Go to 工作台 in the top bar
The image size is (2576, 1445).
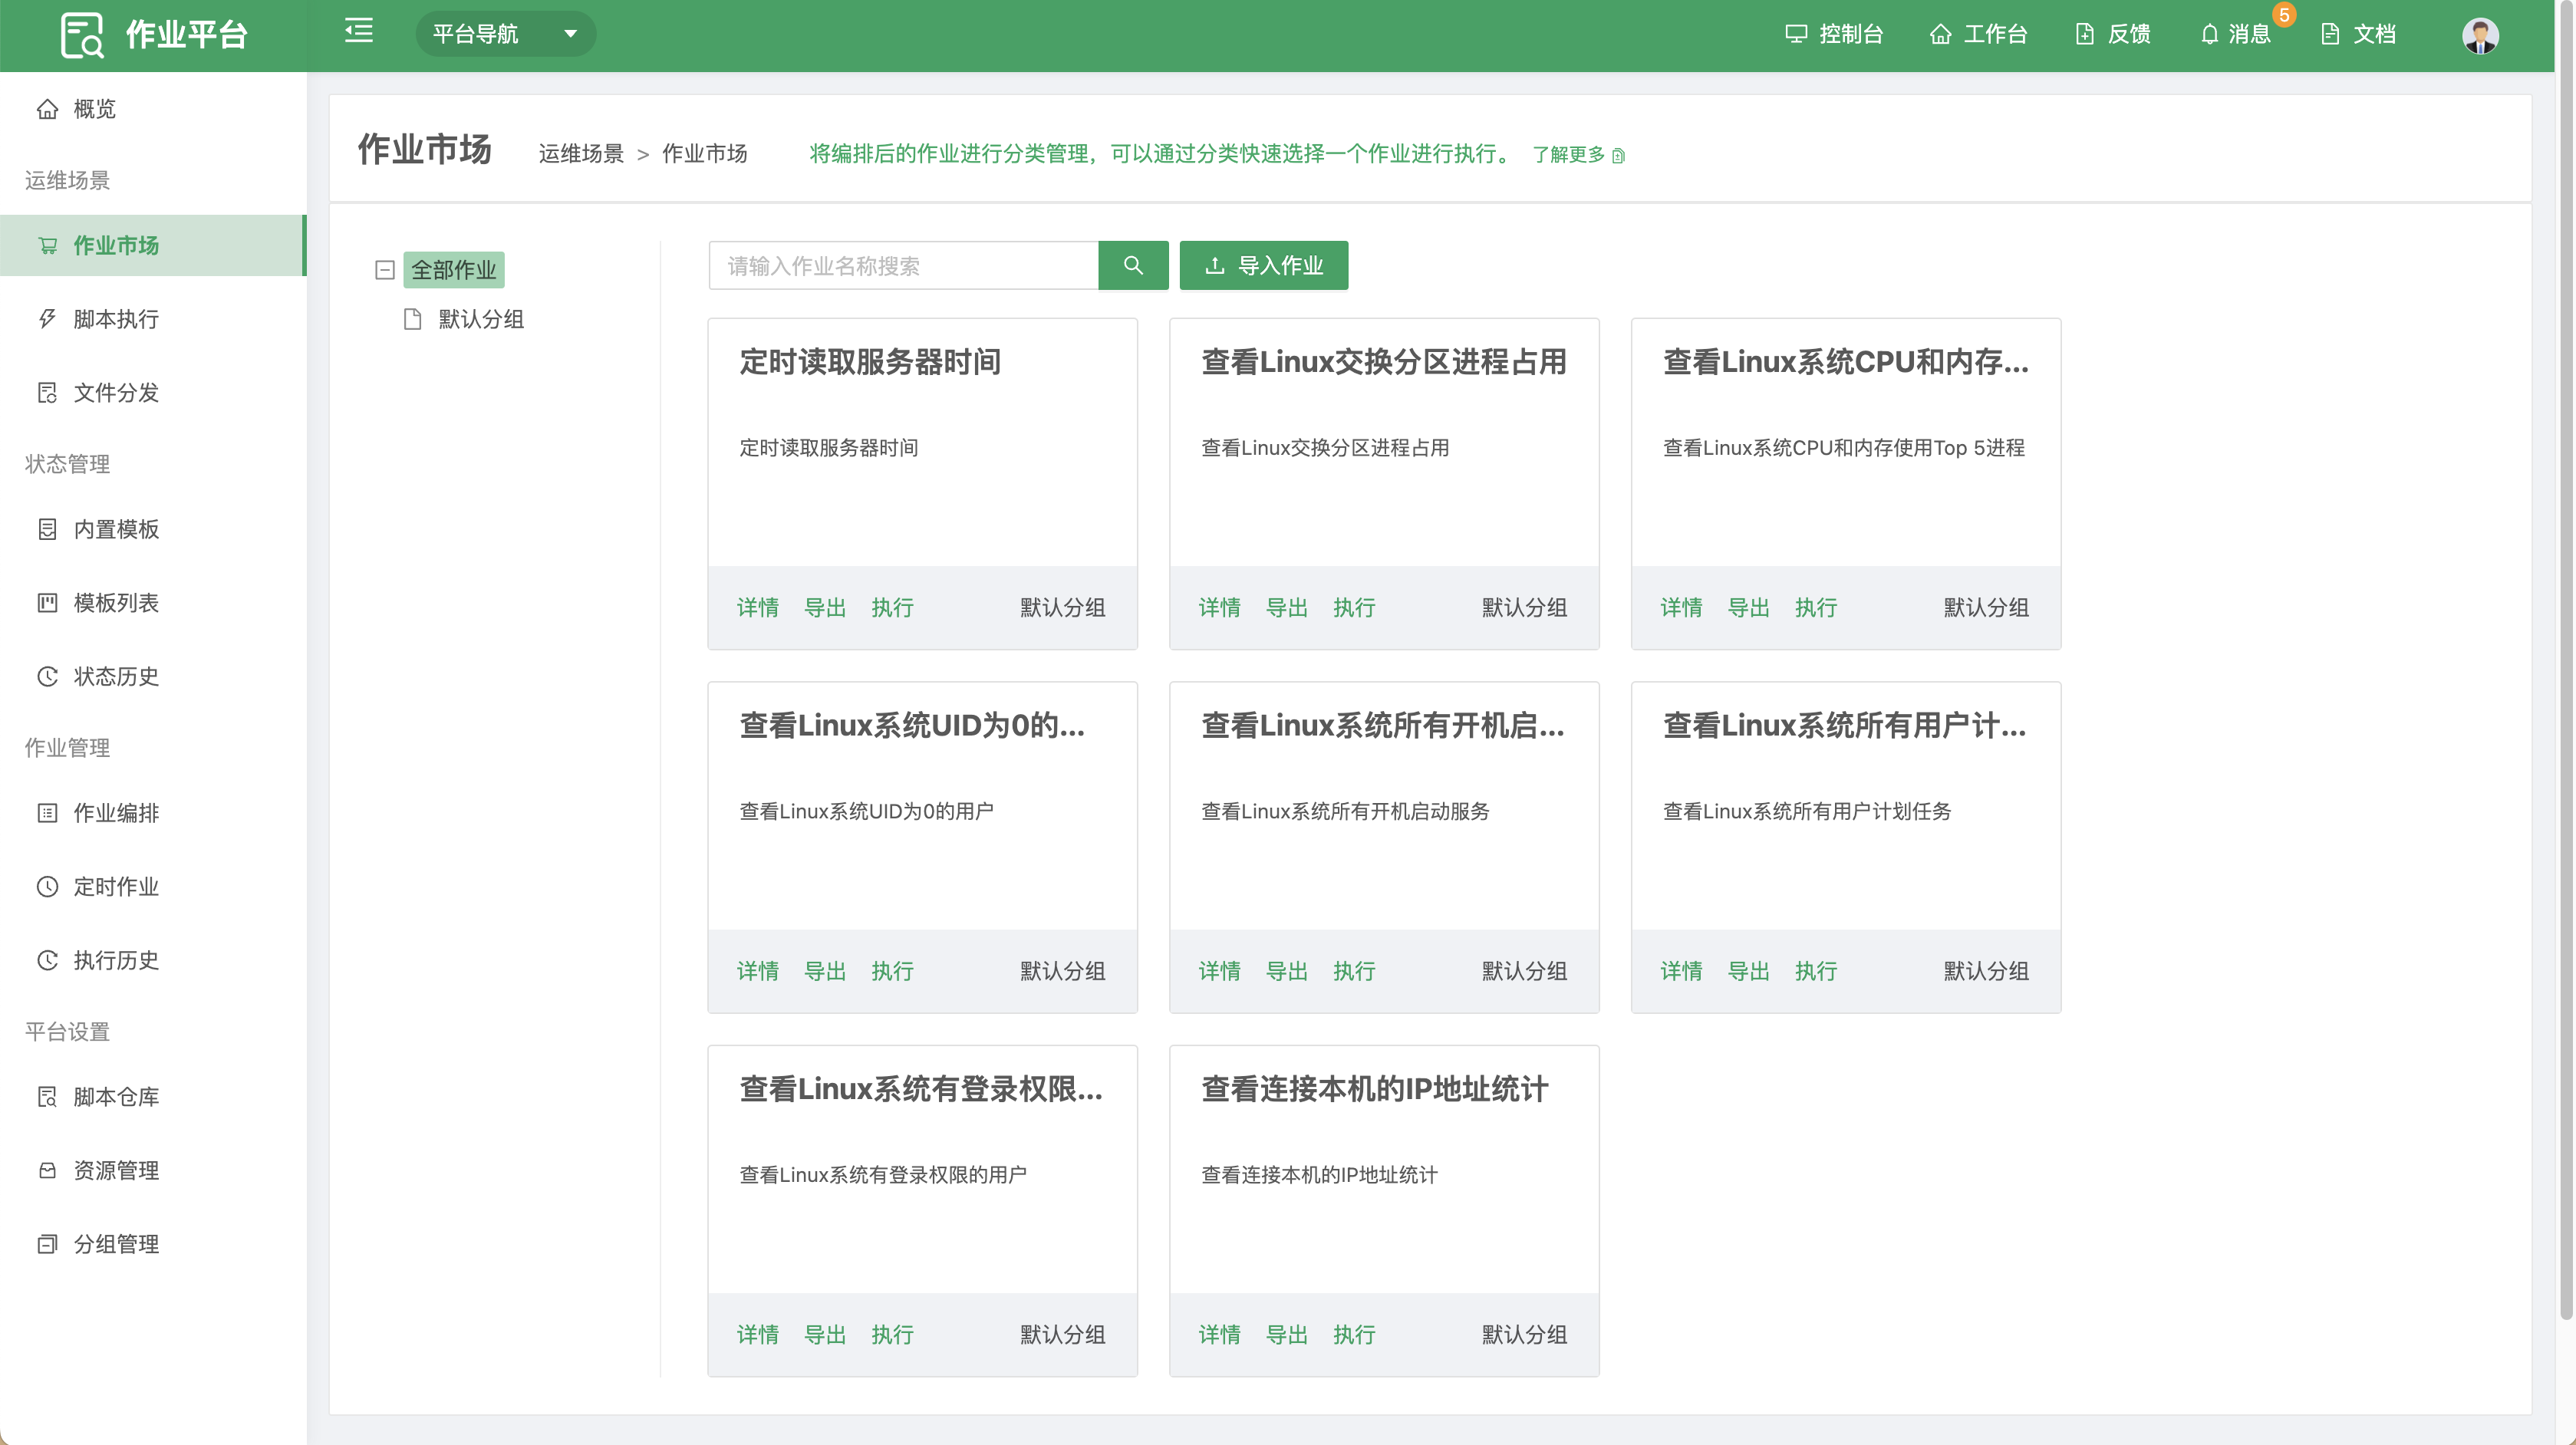point(1978,35)
